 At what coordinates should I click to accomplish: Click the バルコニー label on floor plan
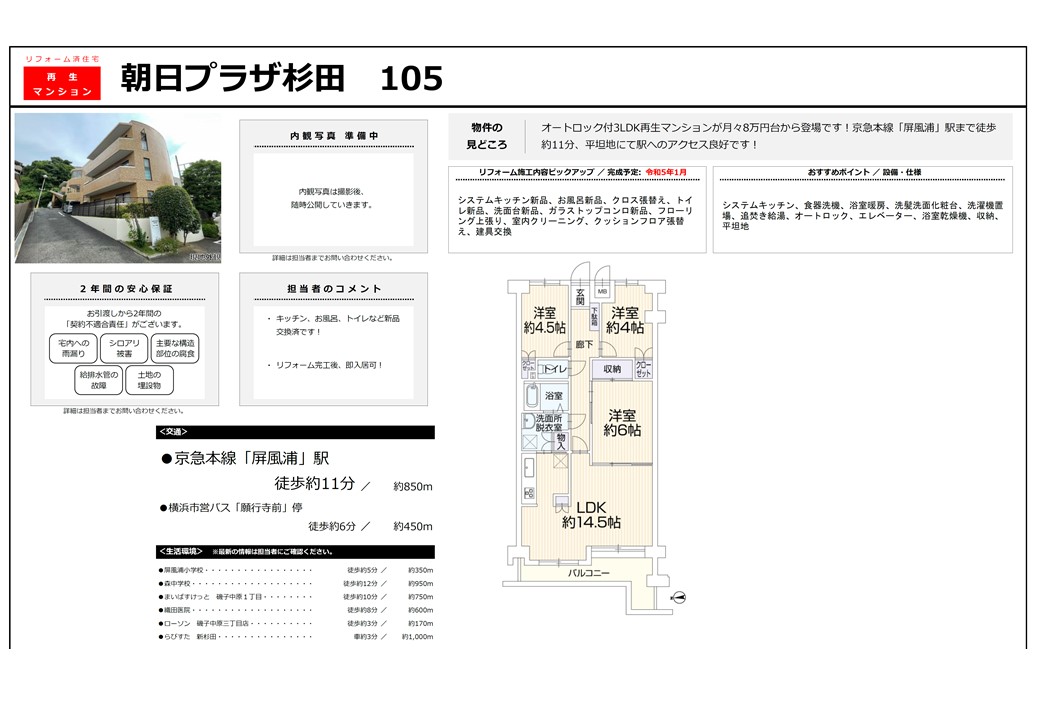point(590,573)
